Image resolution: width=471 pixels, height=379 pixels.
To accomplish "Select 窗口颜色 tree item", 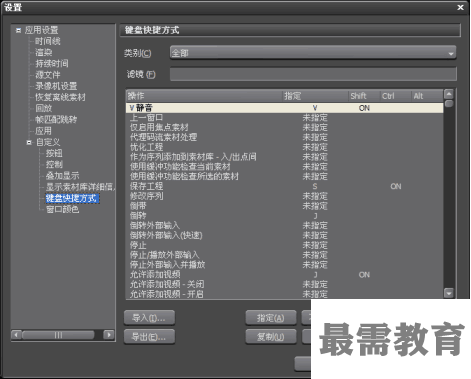I will point(62,209).
